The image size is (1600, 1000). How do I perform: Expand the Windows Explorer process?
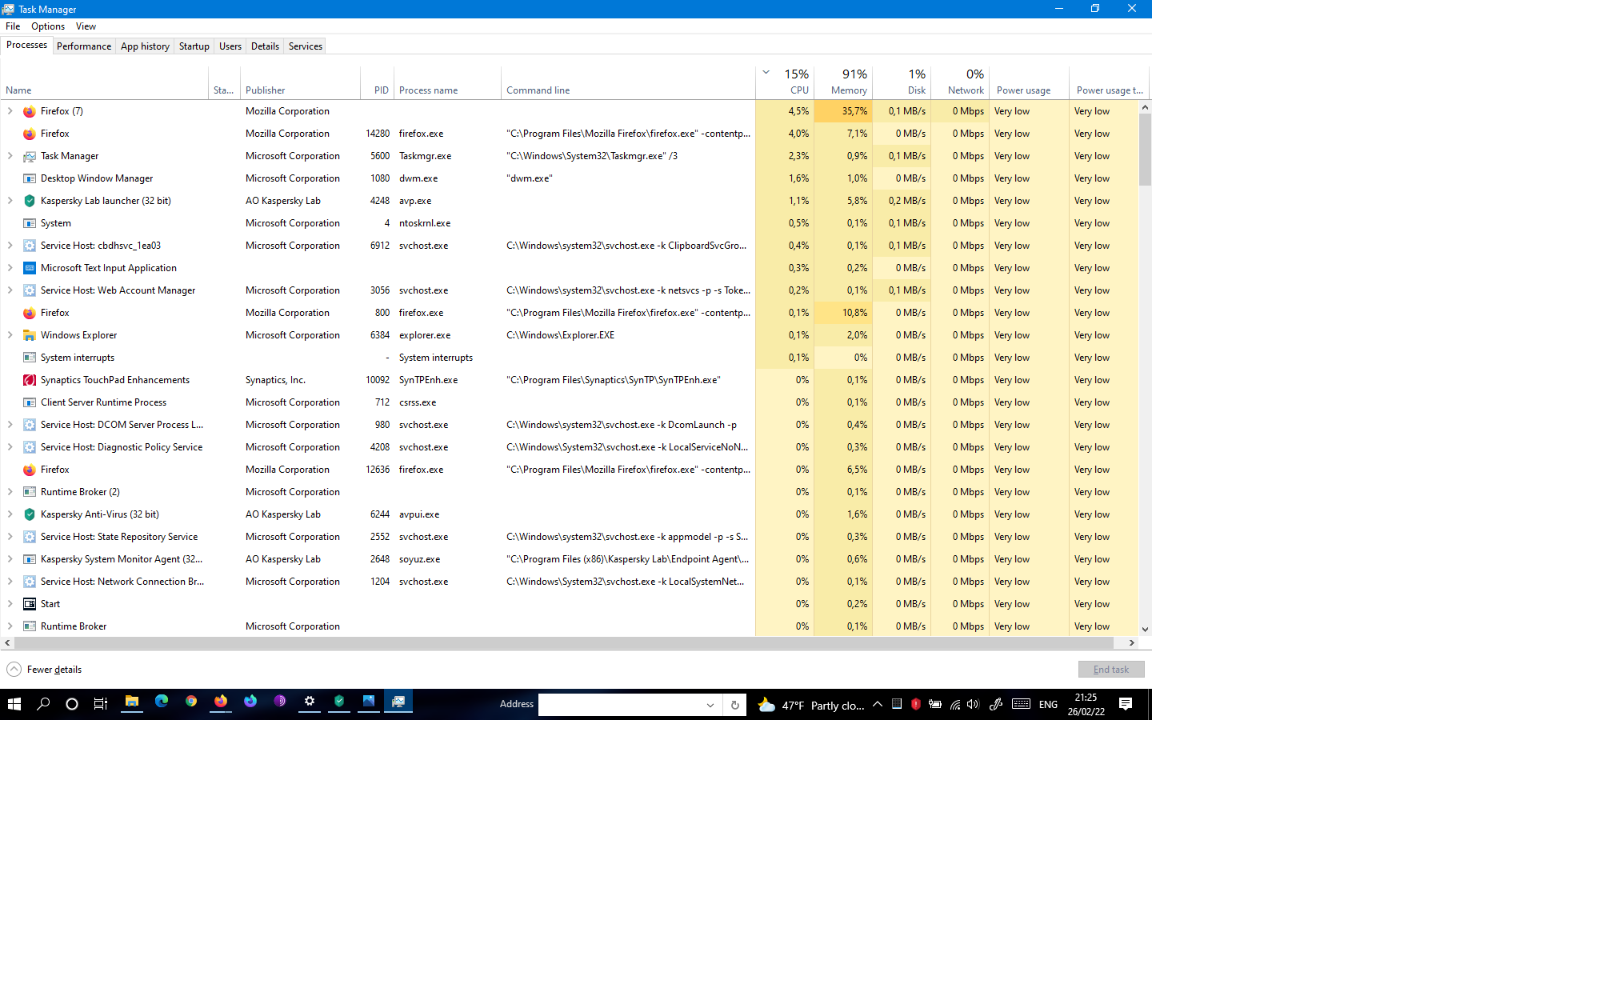click(10, 335)
